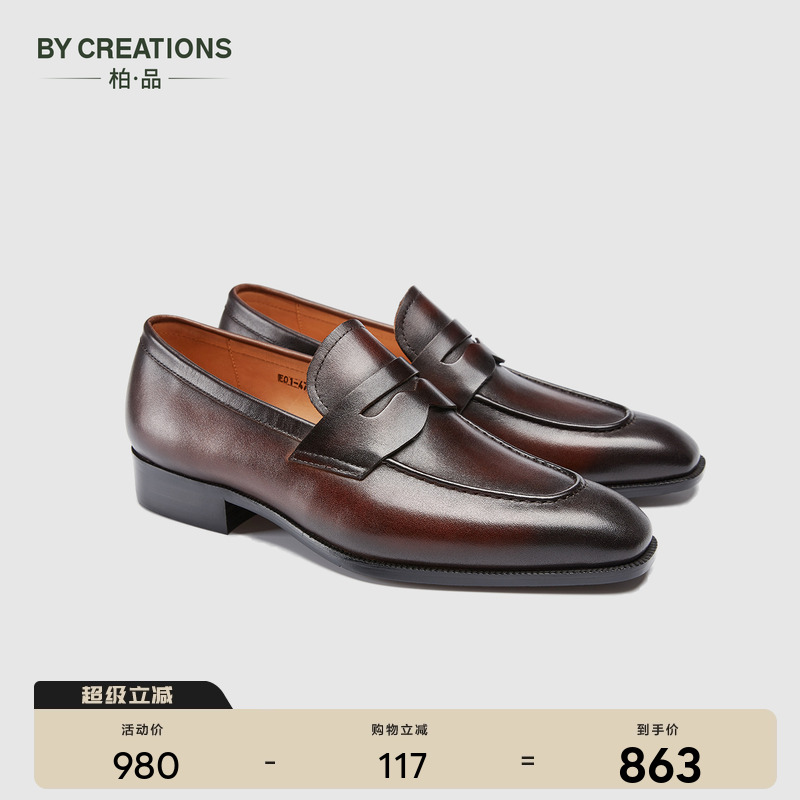Click the minus sign in price bar
Screen dimensions: 800x800
click(x=270, y=763)
